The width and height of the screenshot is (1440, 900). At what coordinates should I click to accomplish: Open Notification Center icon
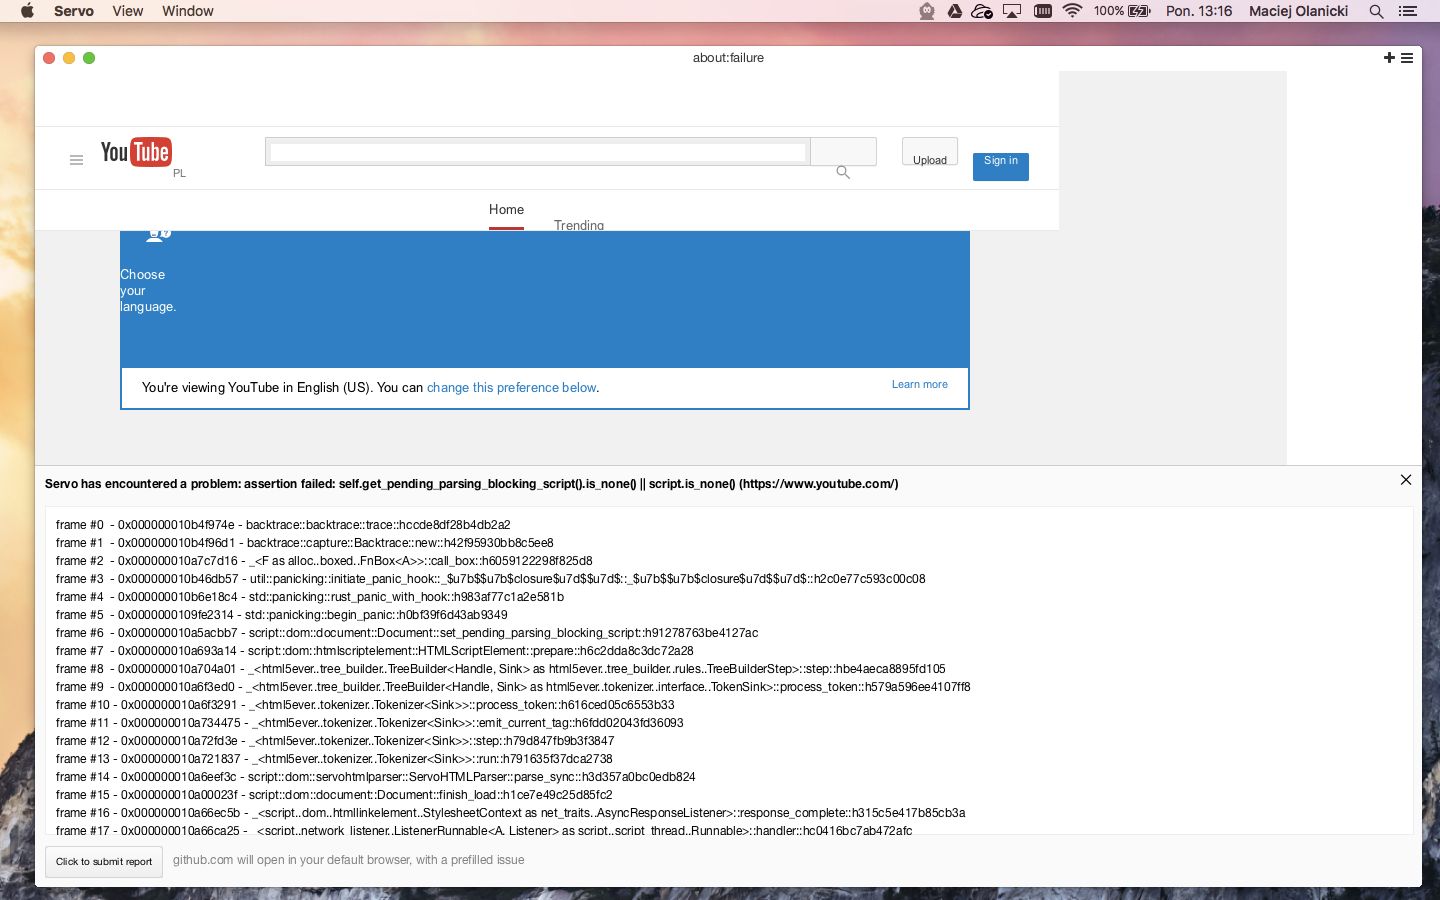[1408, 11]
